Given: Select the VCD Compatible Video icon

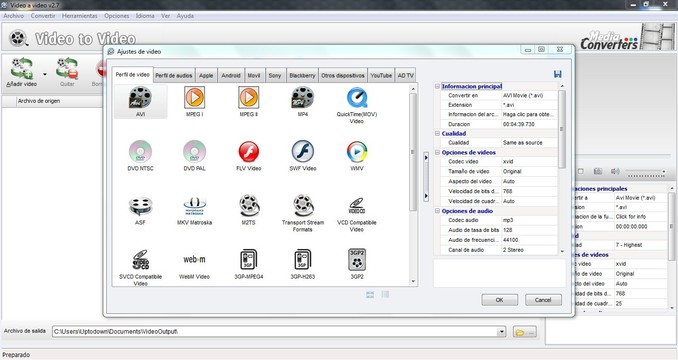Looking at the screenshot, I should 357,206.
